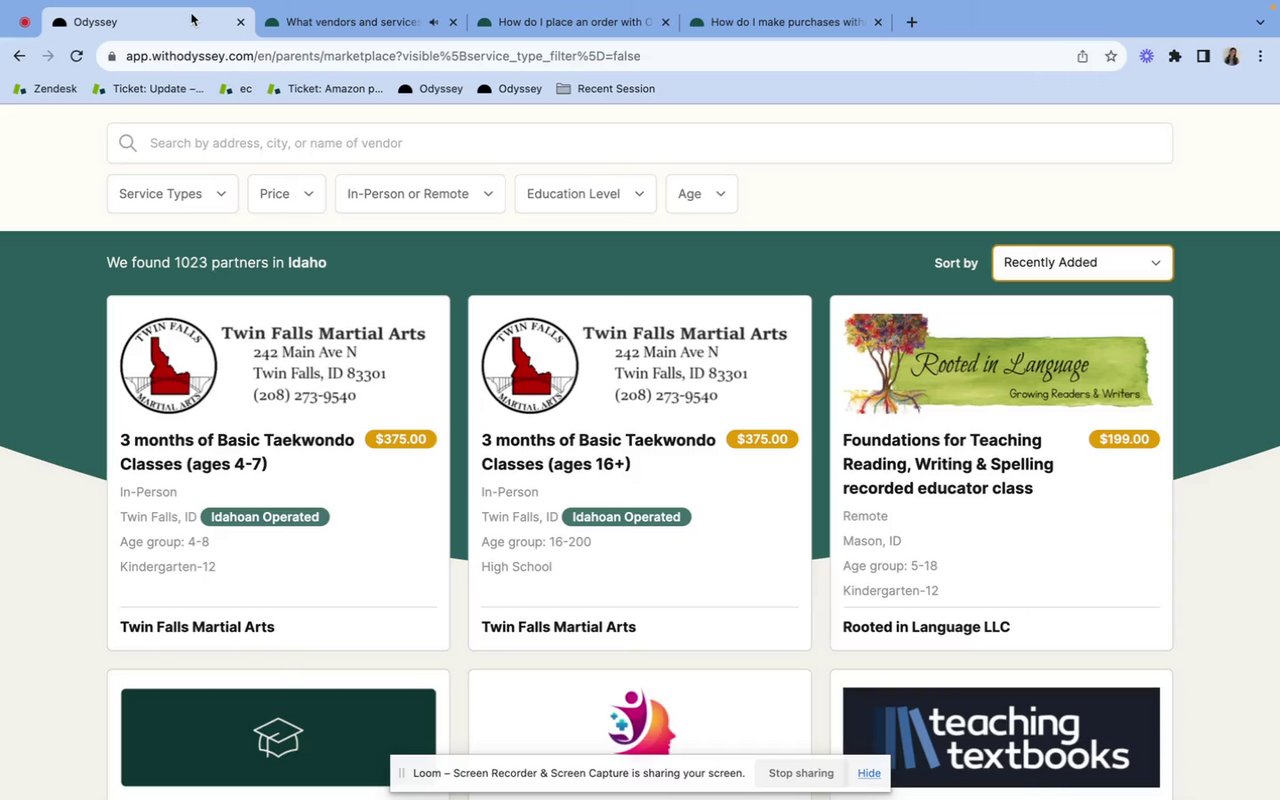View site information lock icon
Image resolution: width=1280 pixels, height=800 pixels.
(112, 57)
